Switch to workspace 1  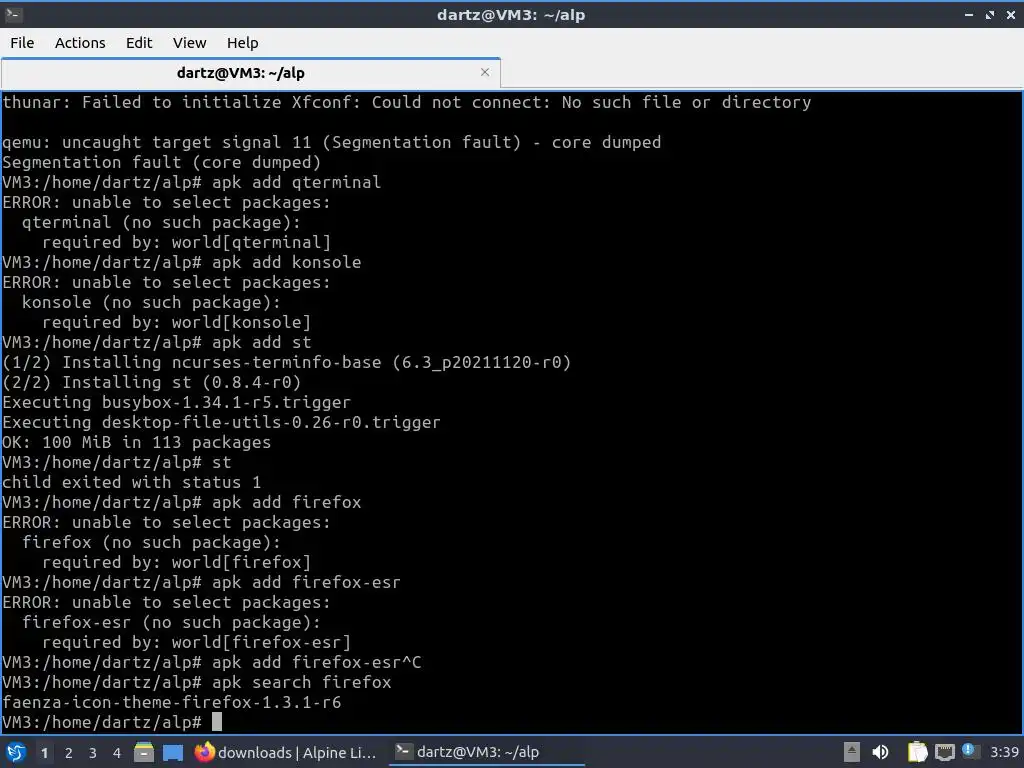tap(44, 753)
